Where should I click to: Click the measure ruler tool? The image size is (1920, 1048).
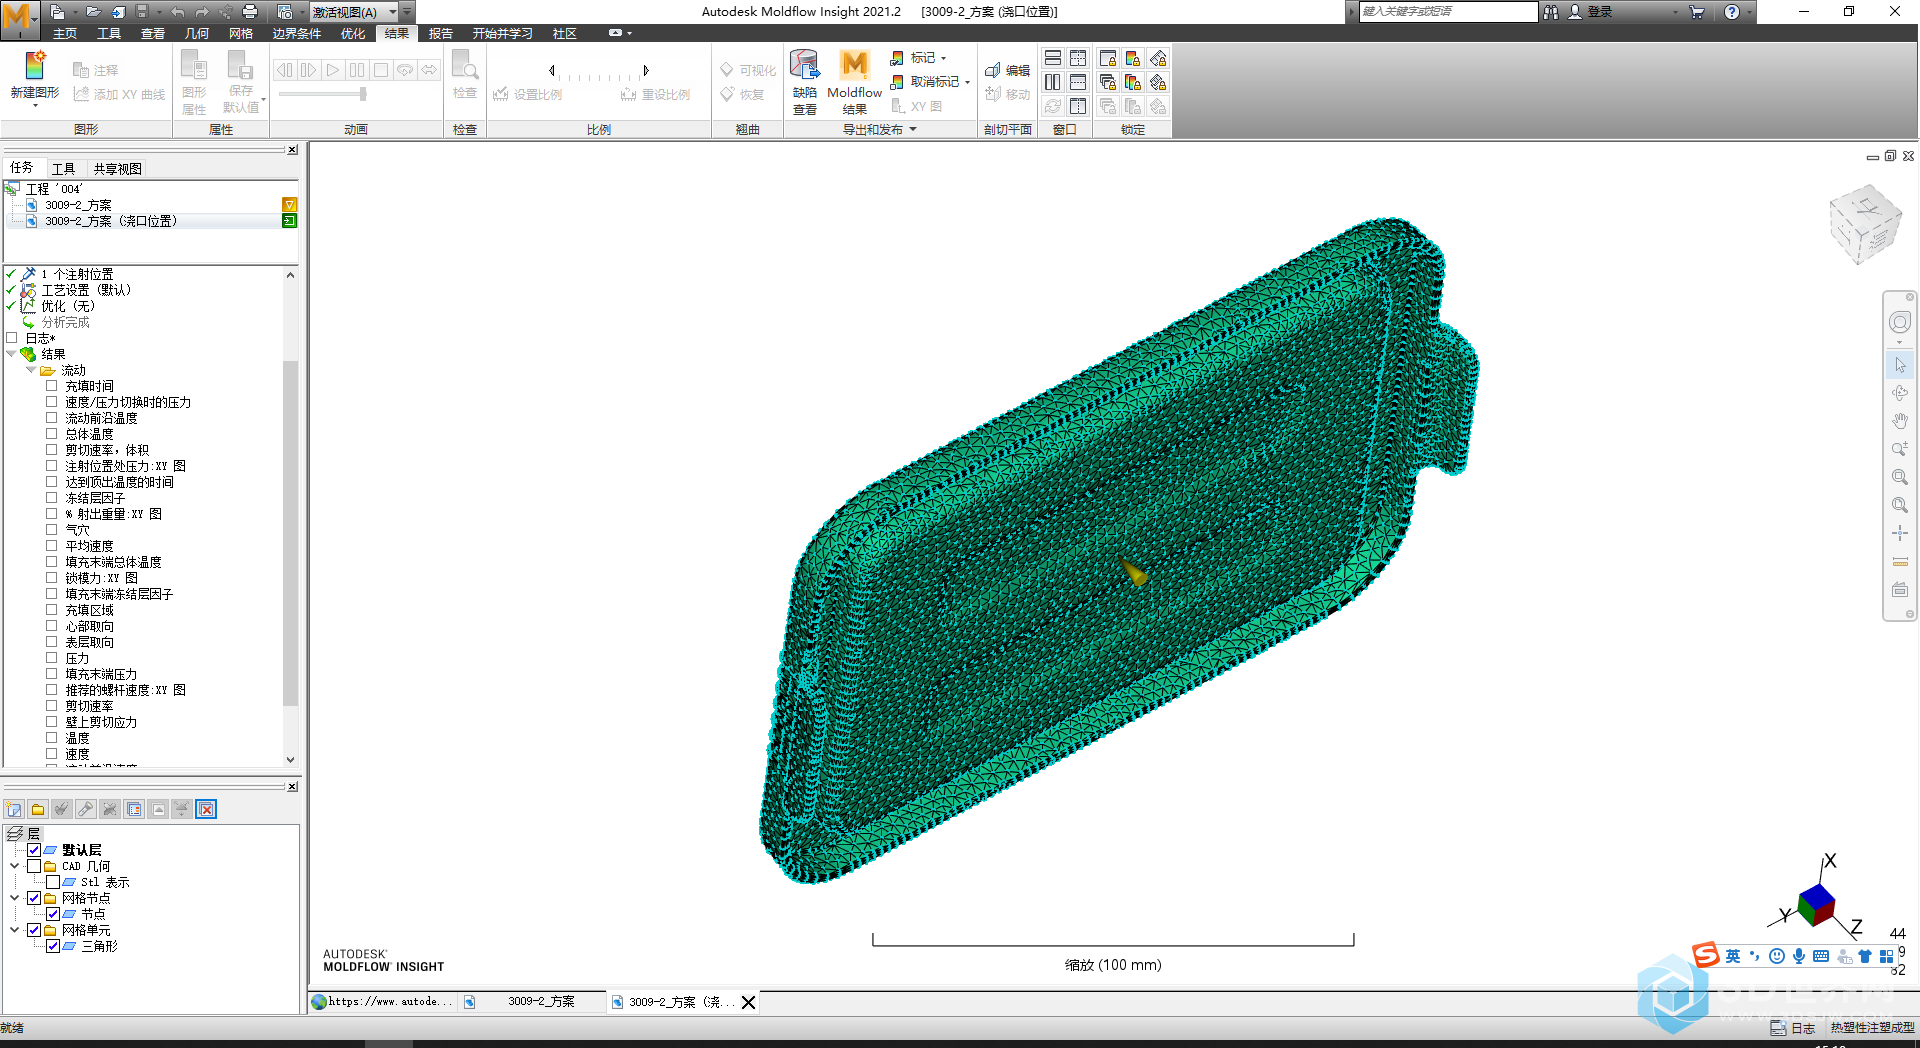1900,562
